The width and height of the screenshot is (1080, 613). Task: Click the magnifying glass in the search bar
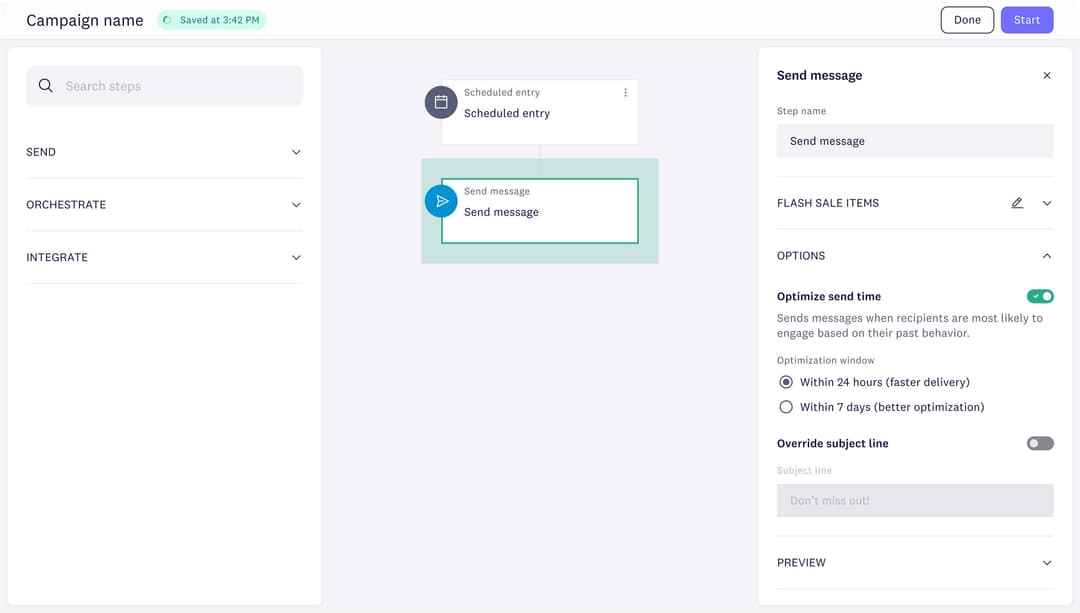45,85
